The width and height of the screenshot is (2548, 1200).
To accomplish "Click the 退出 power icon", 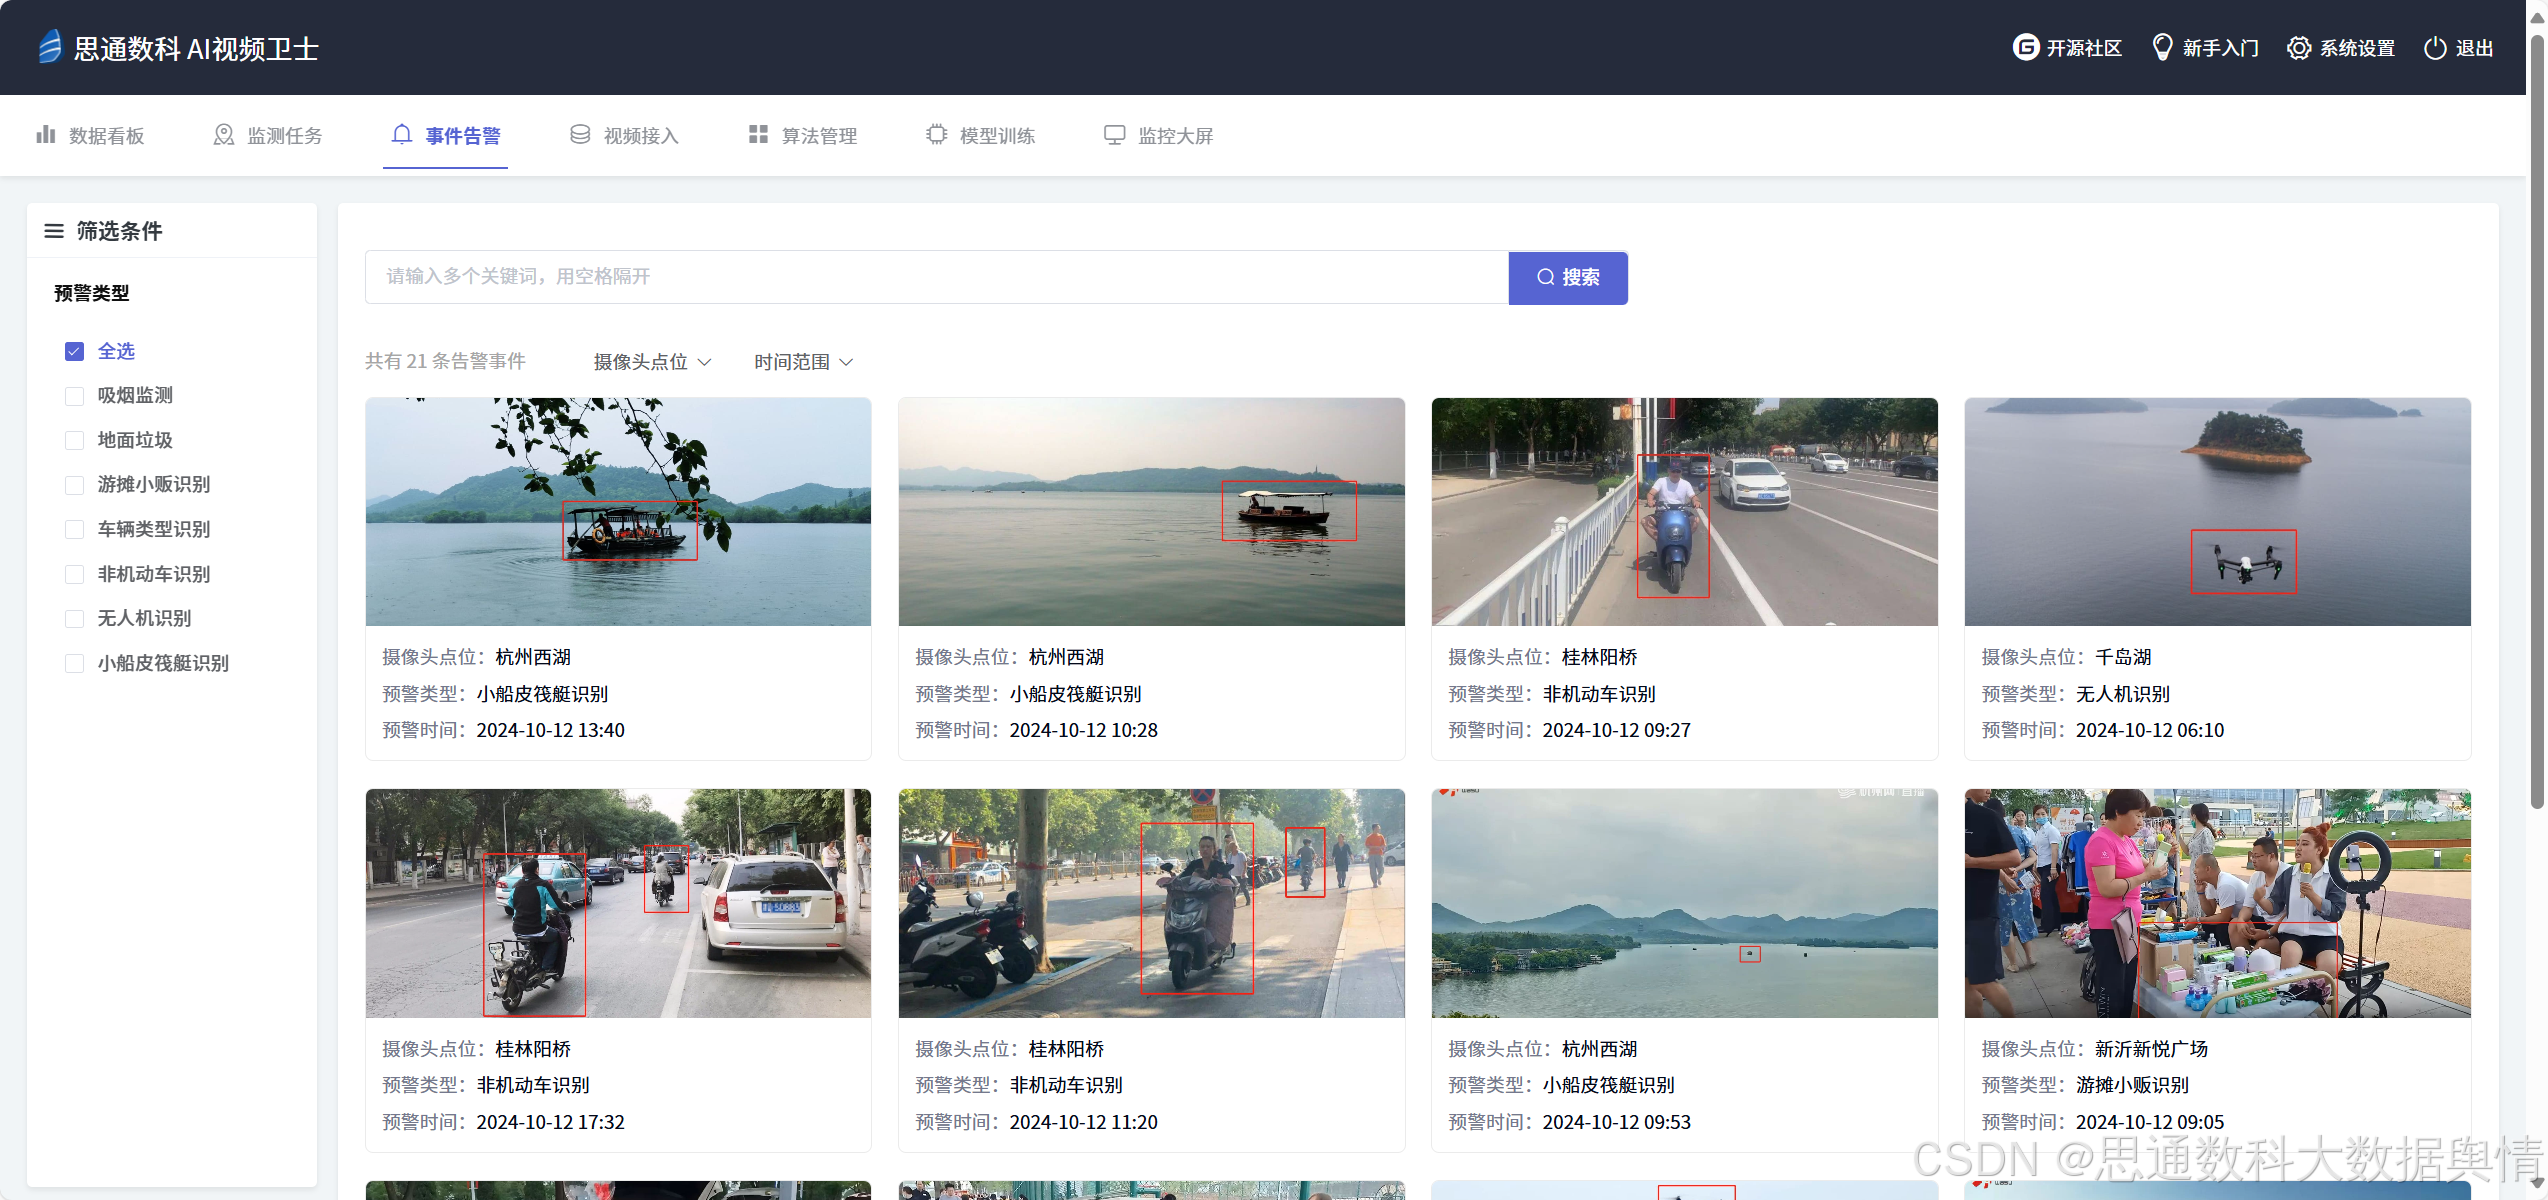I will coord(2435,48).
